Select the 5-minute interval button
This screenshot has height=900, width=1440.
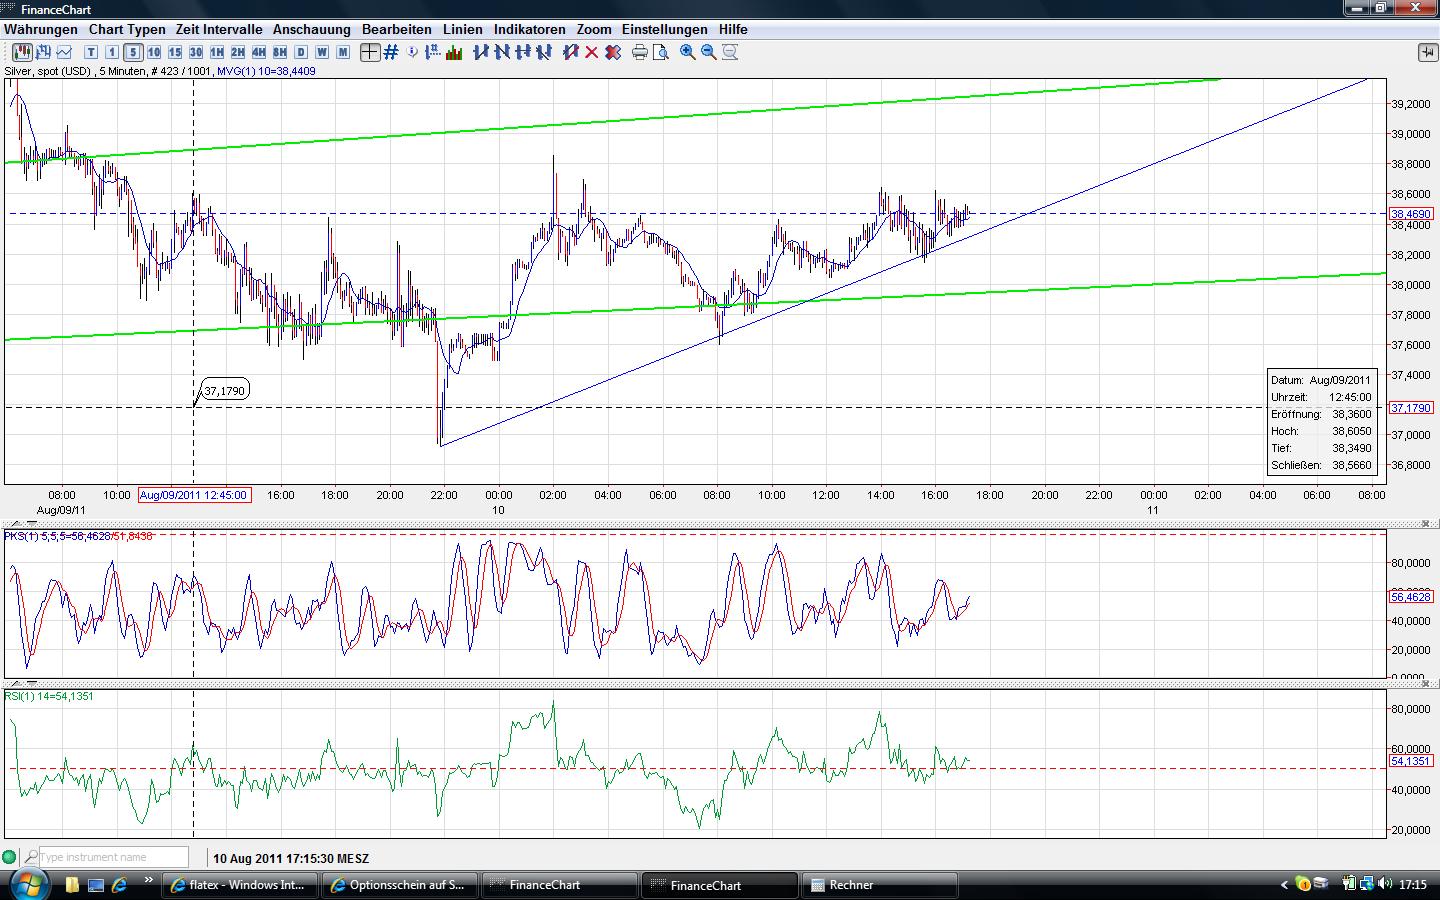click(x=133, y=52)
